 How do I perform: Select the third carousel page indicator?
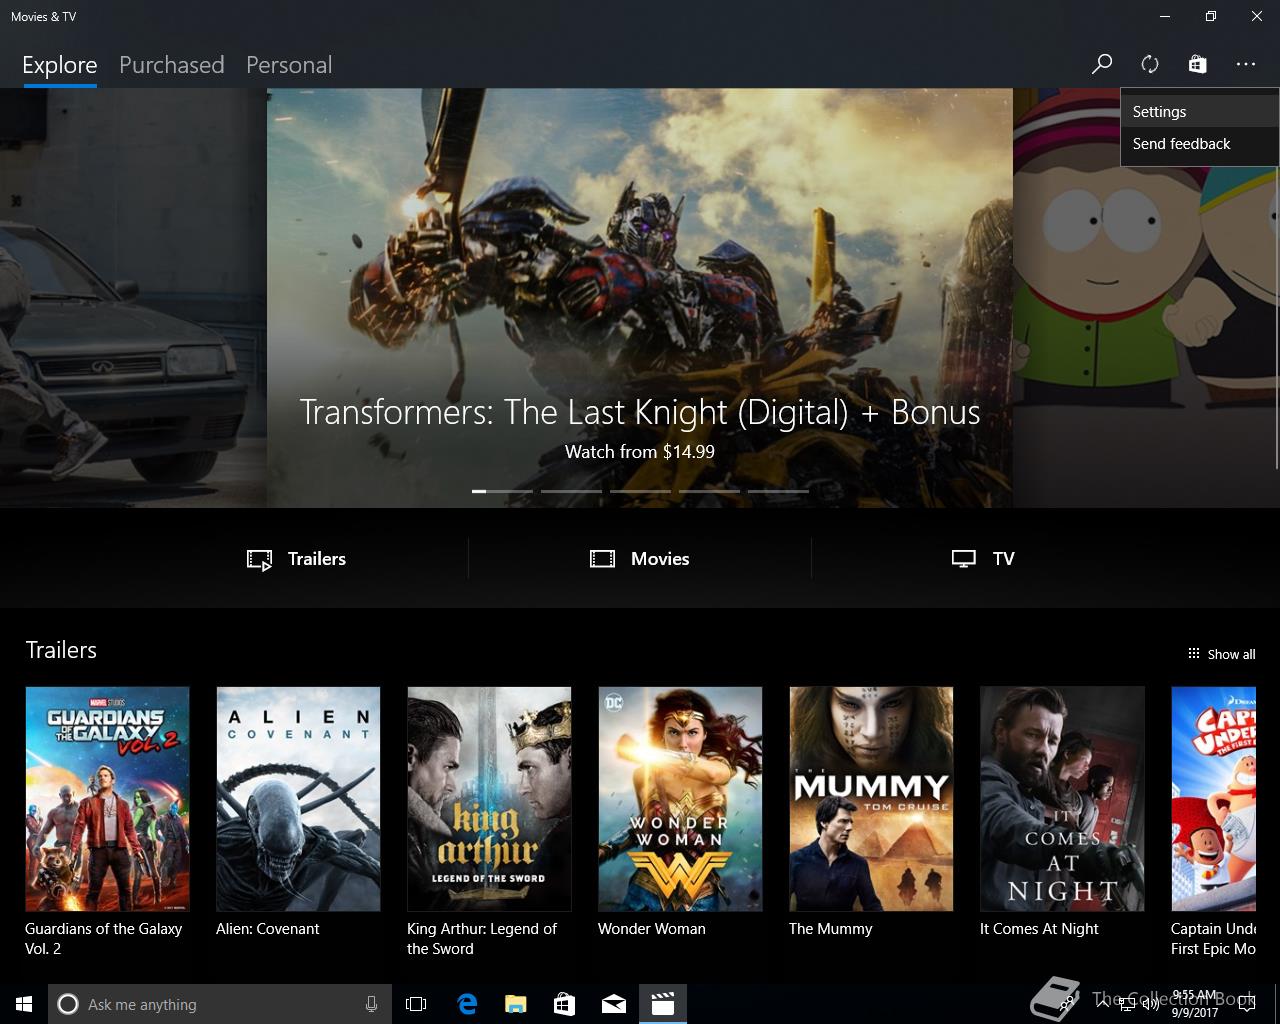tap(640, 491)
